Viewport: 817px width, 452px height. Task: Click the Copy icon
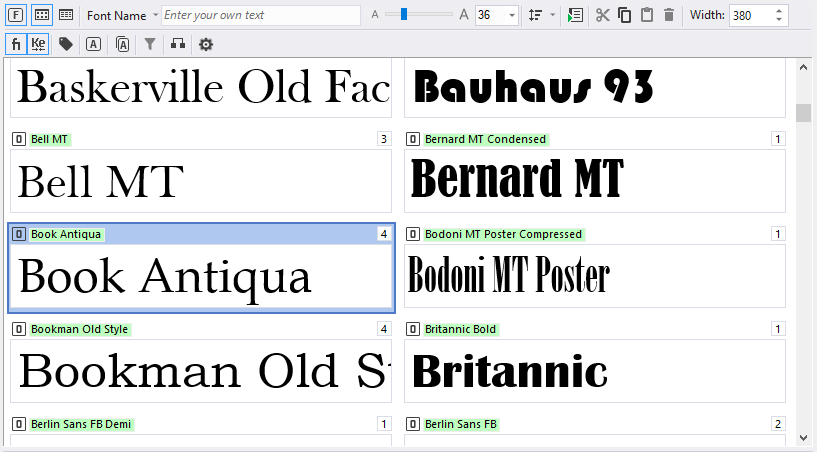point(624,15)
